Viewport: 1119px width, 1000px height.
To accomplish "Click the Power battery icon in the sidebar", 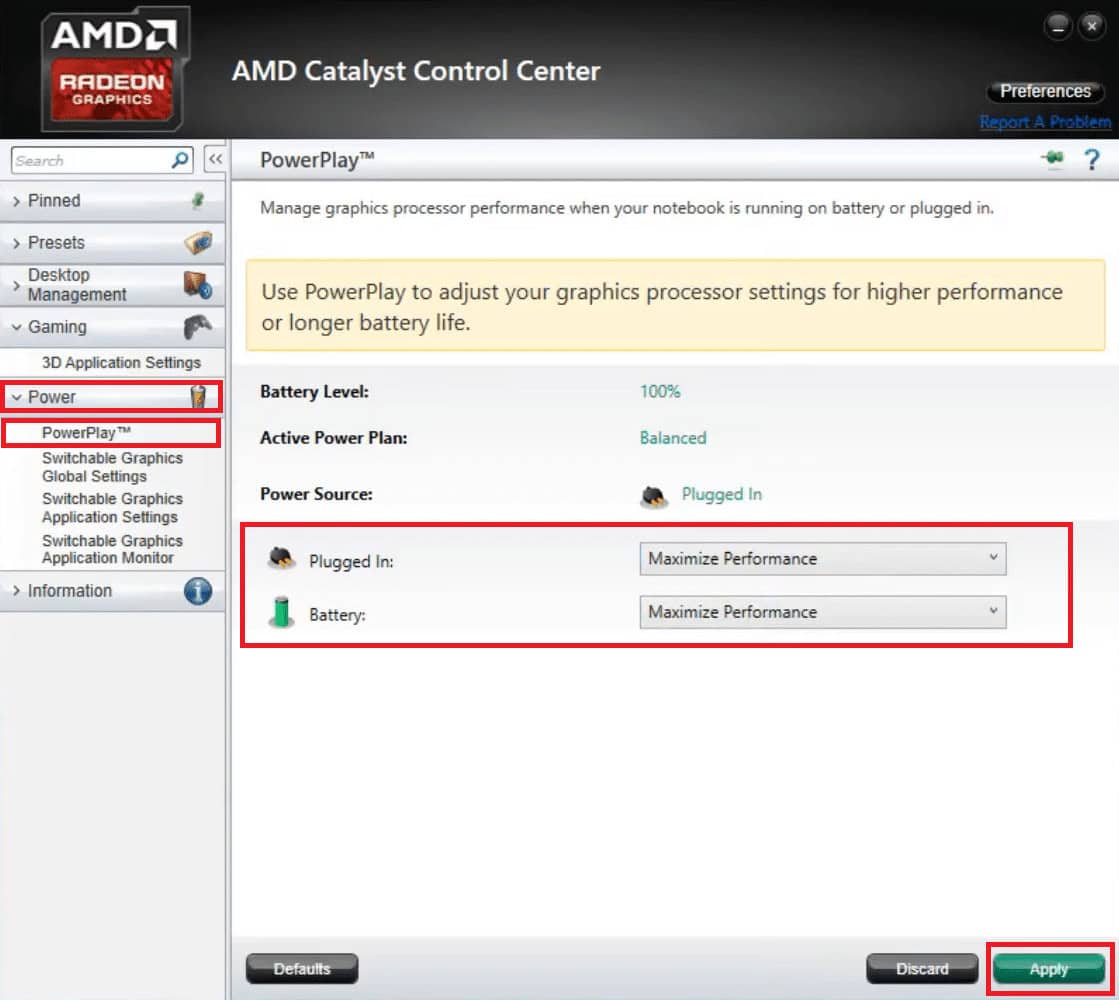I will (198, 396).
